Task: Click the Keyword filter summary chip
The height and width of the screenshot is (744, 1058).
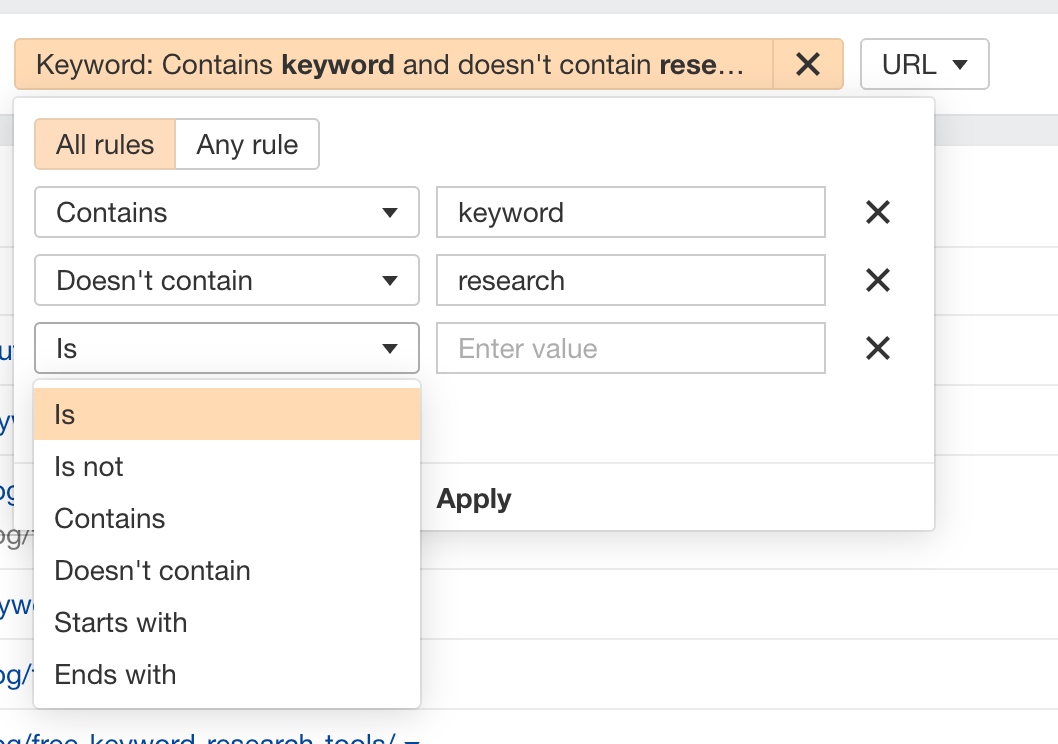Action: point(390,65)
